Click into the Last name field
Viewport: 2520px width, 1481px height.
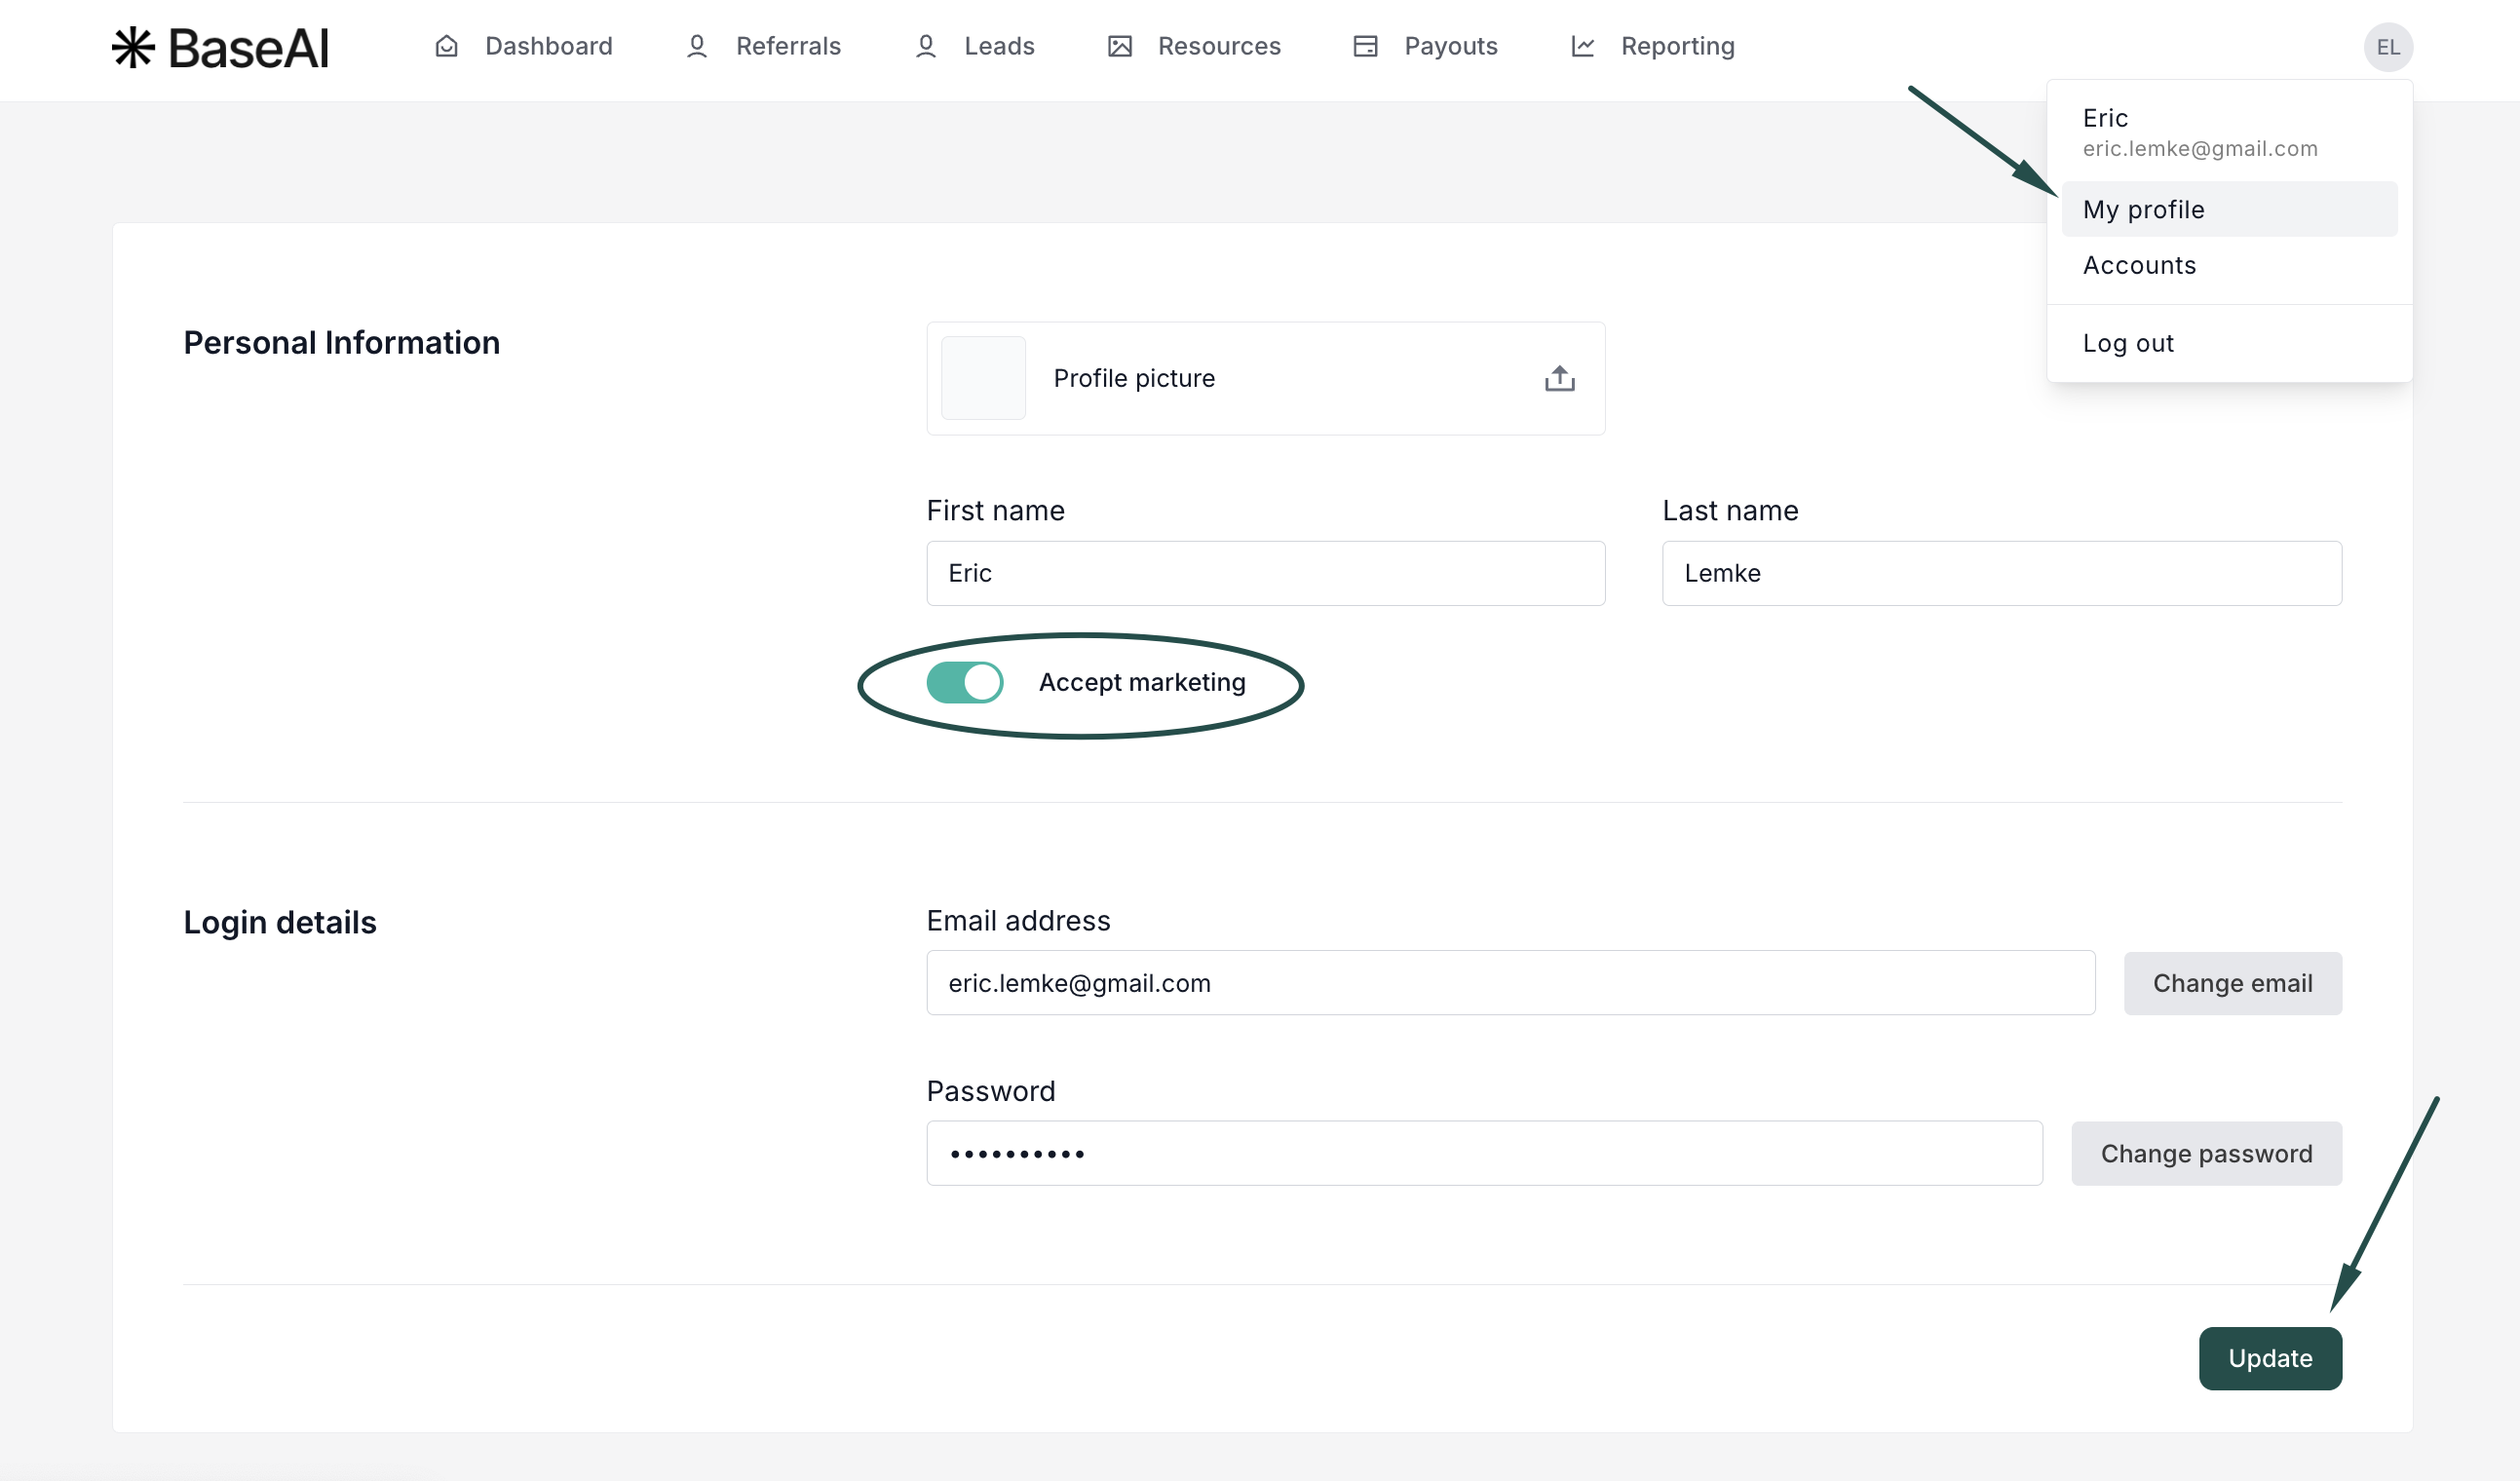2001,574
